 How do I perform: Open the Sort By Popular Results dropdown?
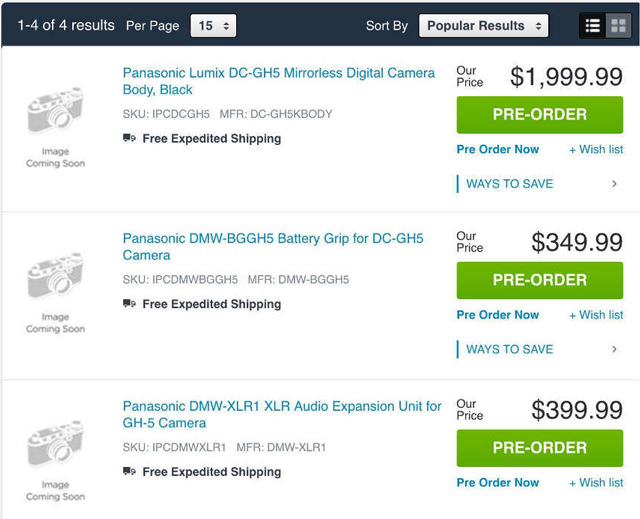click(483, 26)
